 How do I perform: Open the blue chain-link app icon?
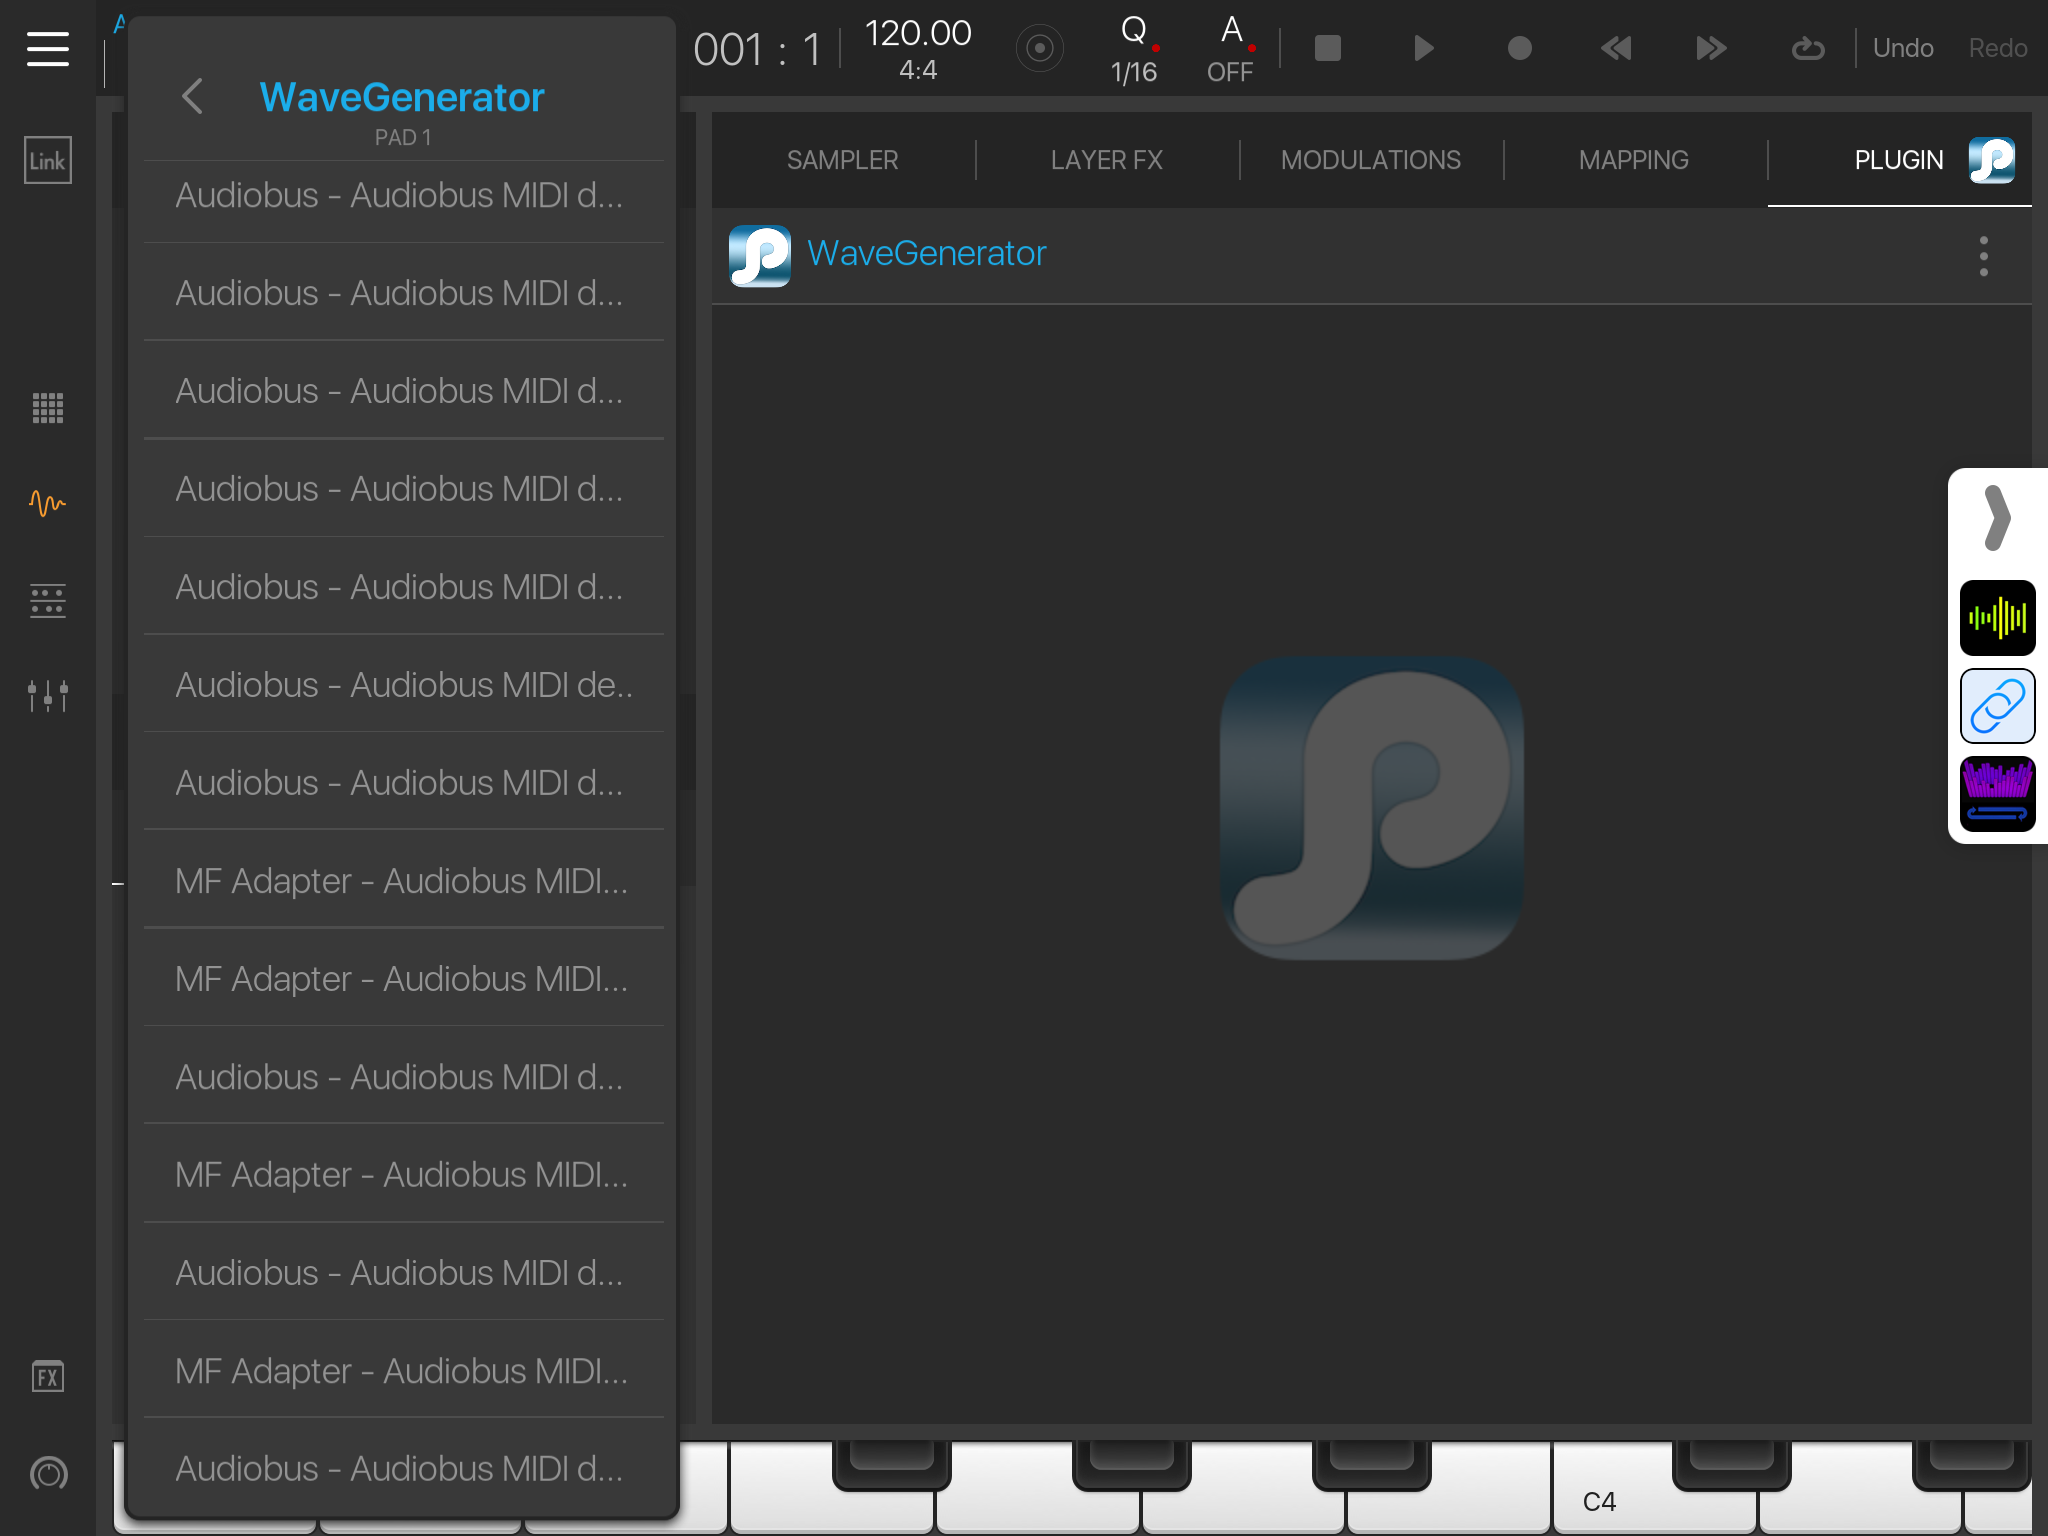[1997, 706]
